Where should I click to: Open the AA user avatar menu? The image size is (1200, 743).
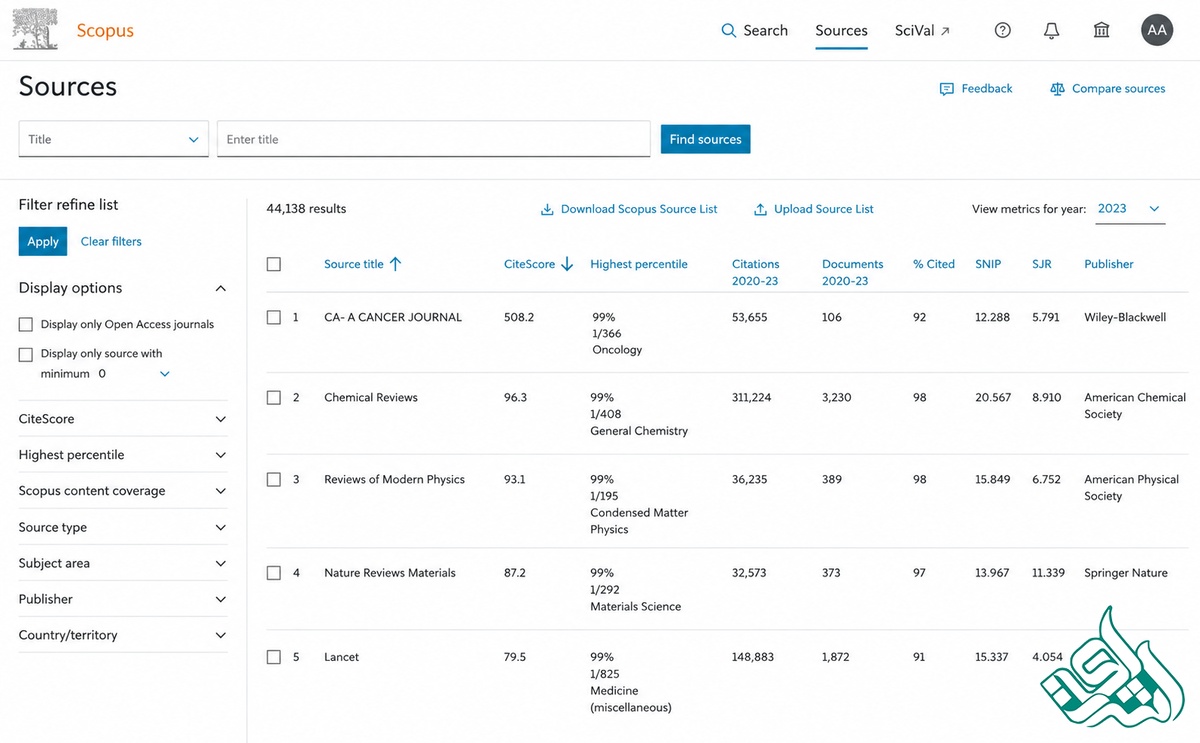pyautogui.click(x=1157, y=30)
